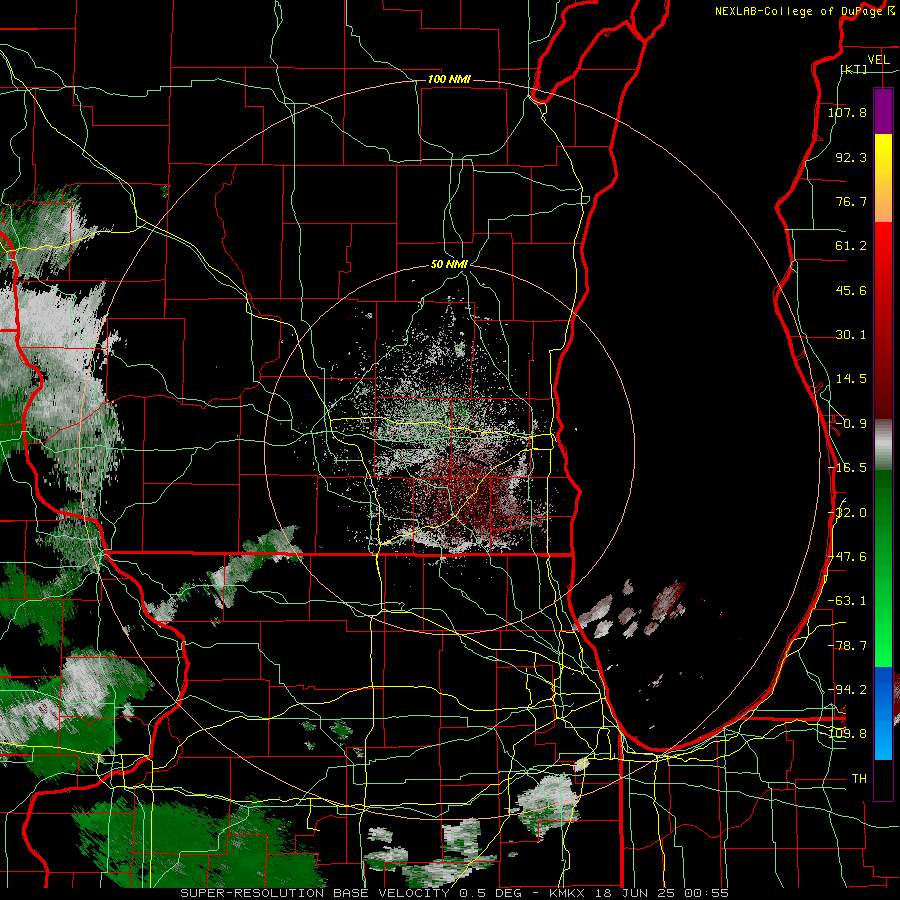Click the 30.1 velocity scale value

coord(851,335)
